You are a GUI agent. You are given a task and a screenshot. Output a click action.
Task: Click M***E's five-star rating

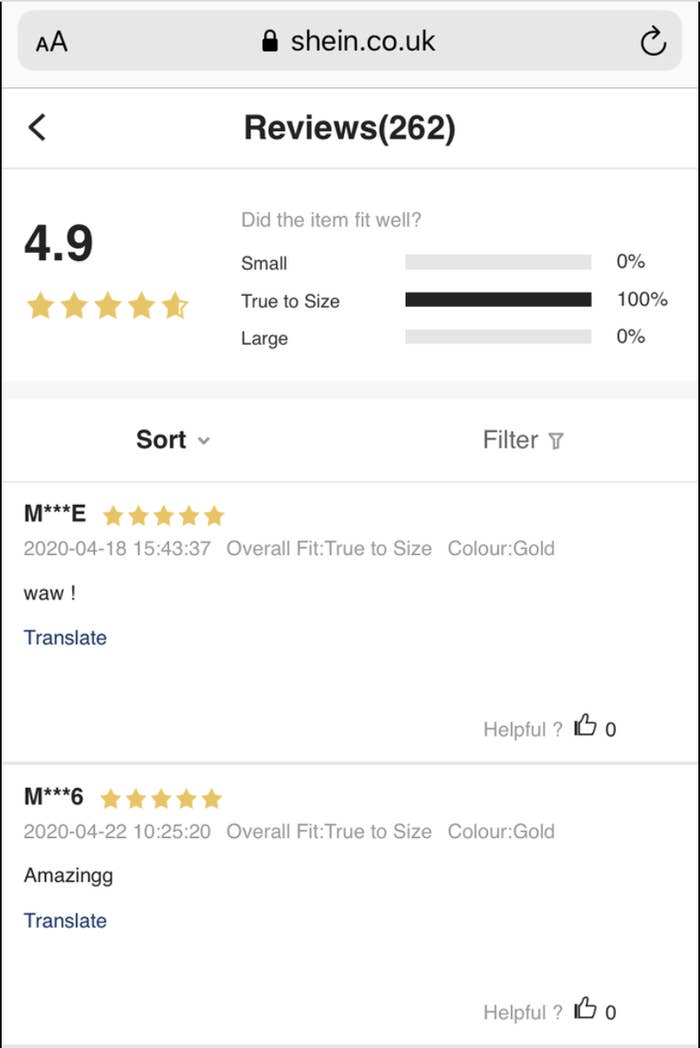click(x=163, y=515)
